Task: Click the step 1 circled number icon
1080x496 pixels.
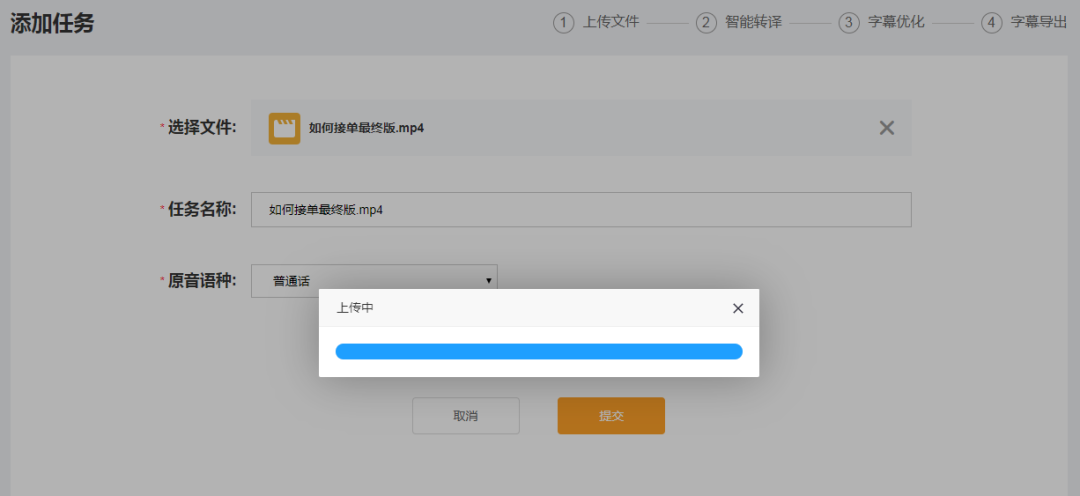Action: 564,23
